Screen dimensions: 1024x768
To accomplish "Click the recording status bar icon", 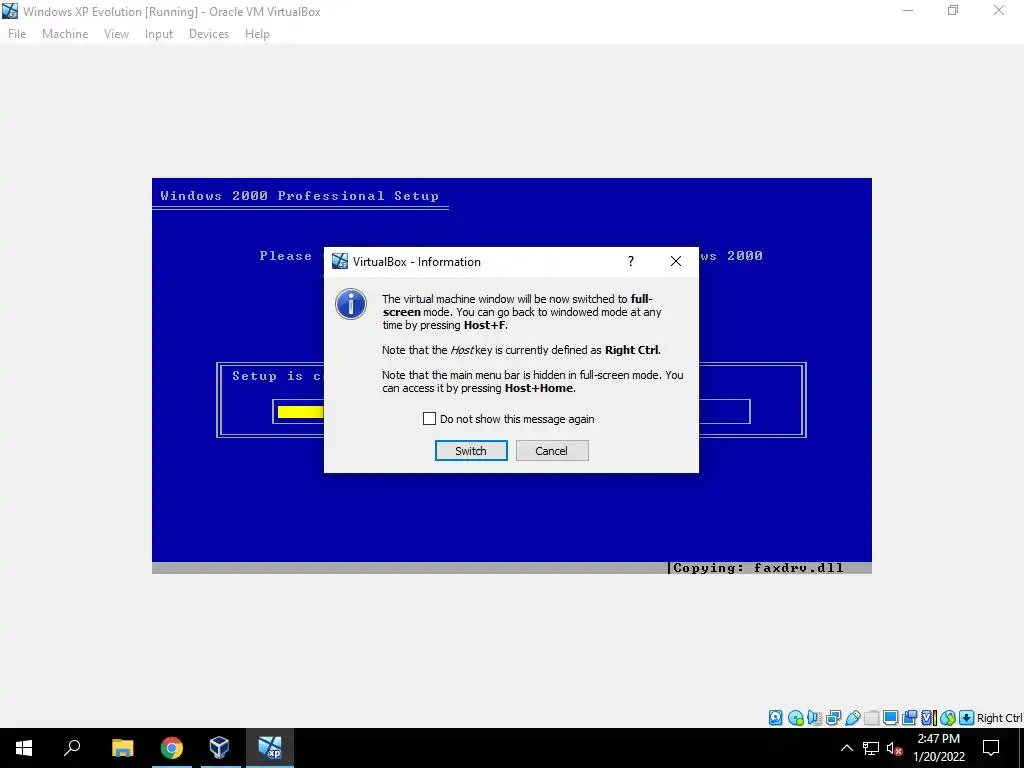I will [x=910, y=718].
